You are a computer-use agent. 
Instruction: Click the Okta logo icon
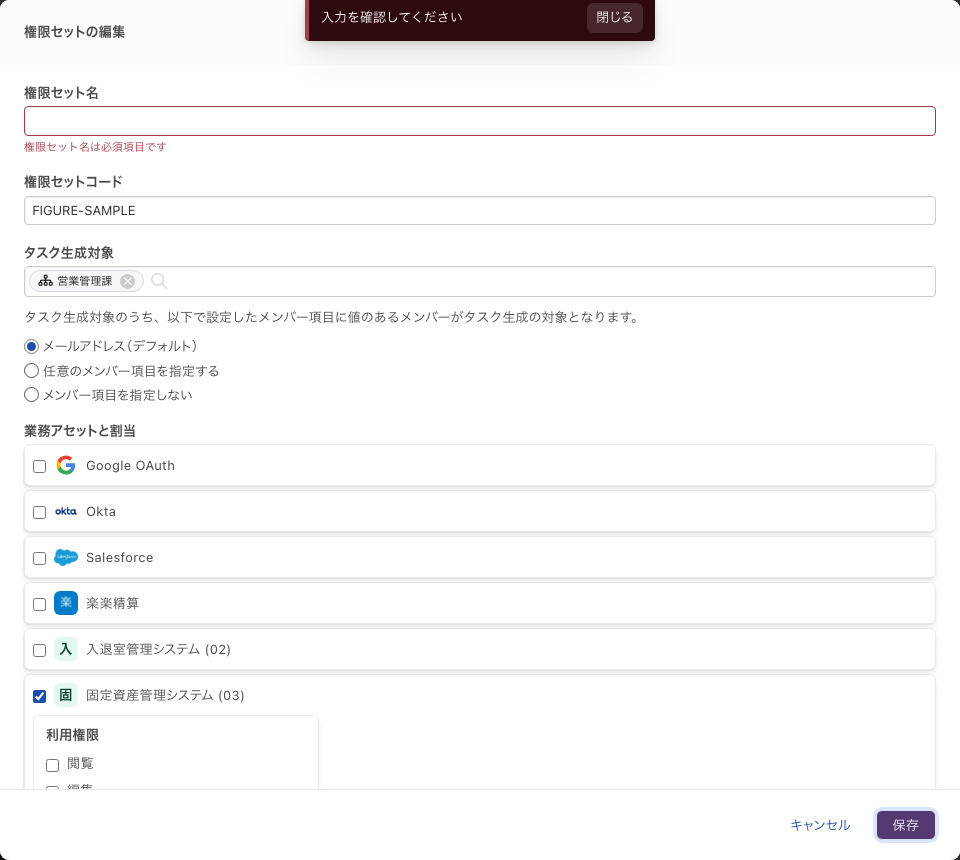[x=66, y=511]
